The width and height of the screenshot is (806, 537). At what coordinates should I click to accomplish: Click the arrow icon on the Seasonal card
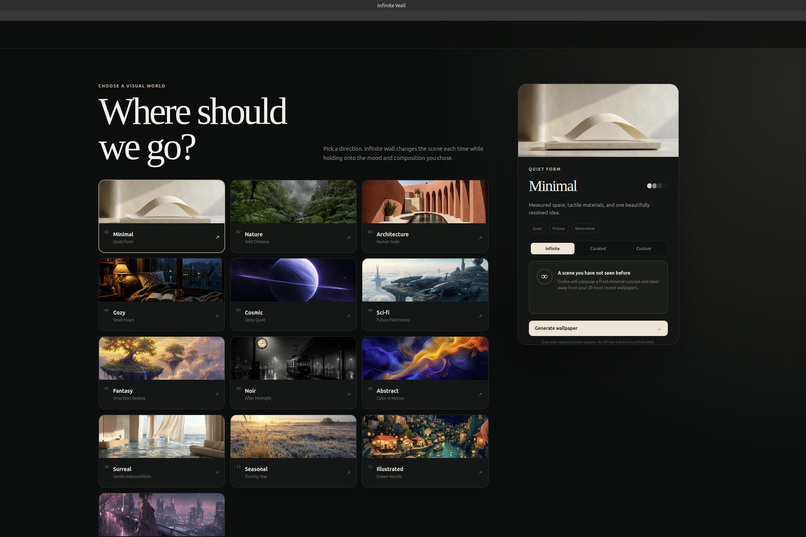click(349, 472)
